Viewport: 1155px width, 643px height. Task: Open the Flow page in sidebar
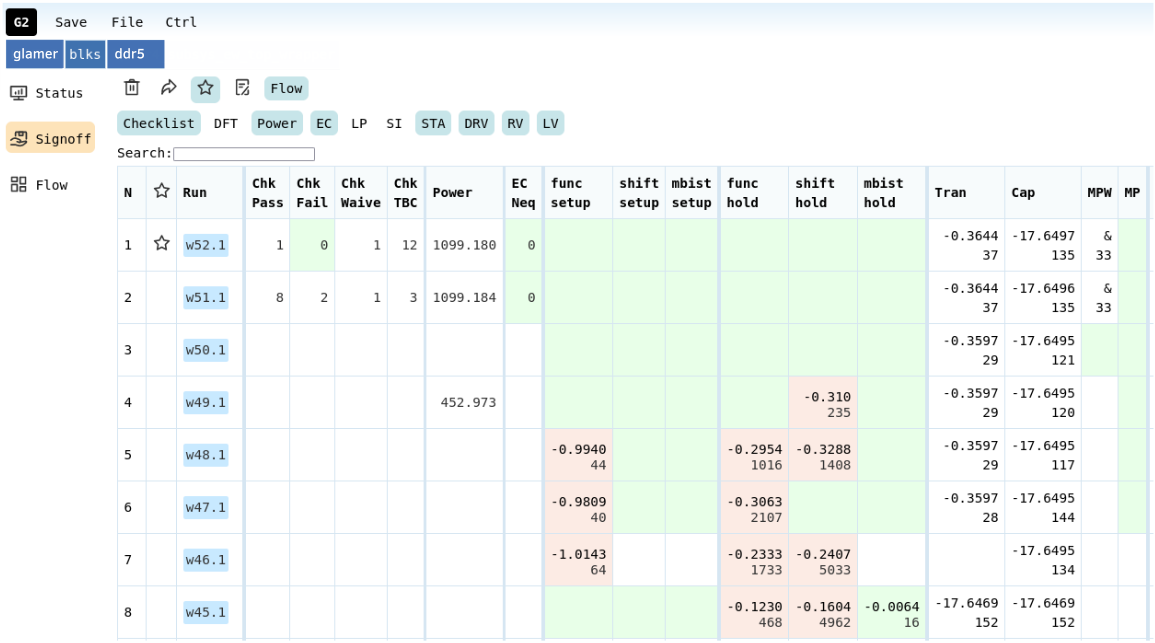click(40, 185)
